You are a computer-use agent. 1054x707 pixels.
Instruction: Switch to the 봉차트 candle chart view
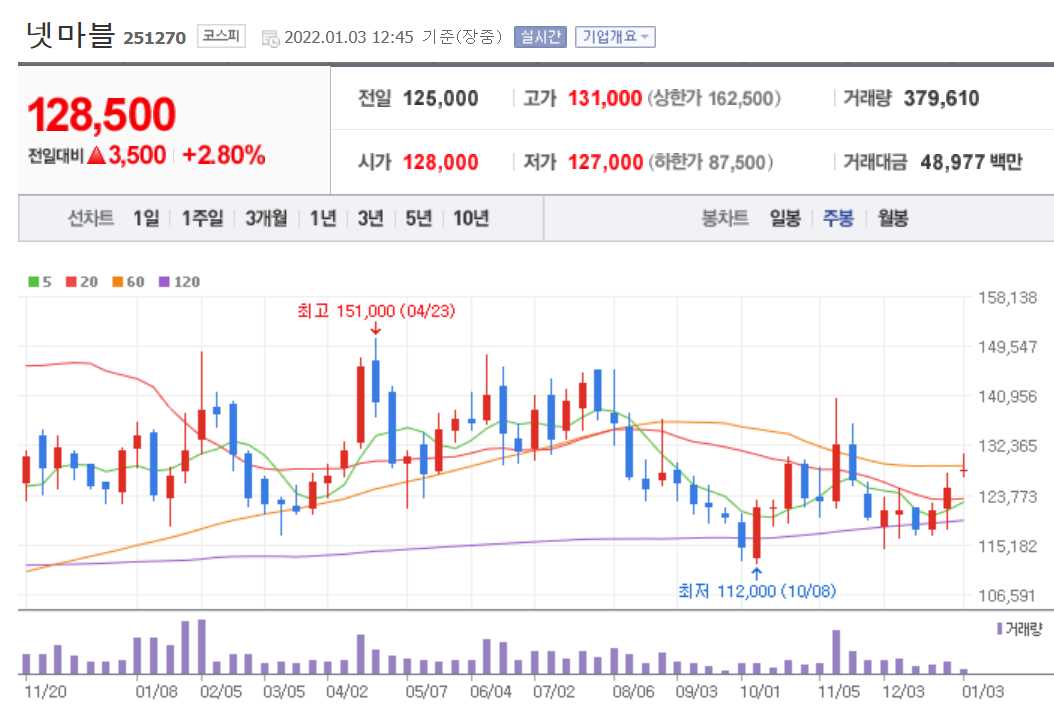(727, 218)
